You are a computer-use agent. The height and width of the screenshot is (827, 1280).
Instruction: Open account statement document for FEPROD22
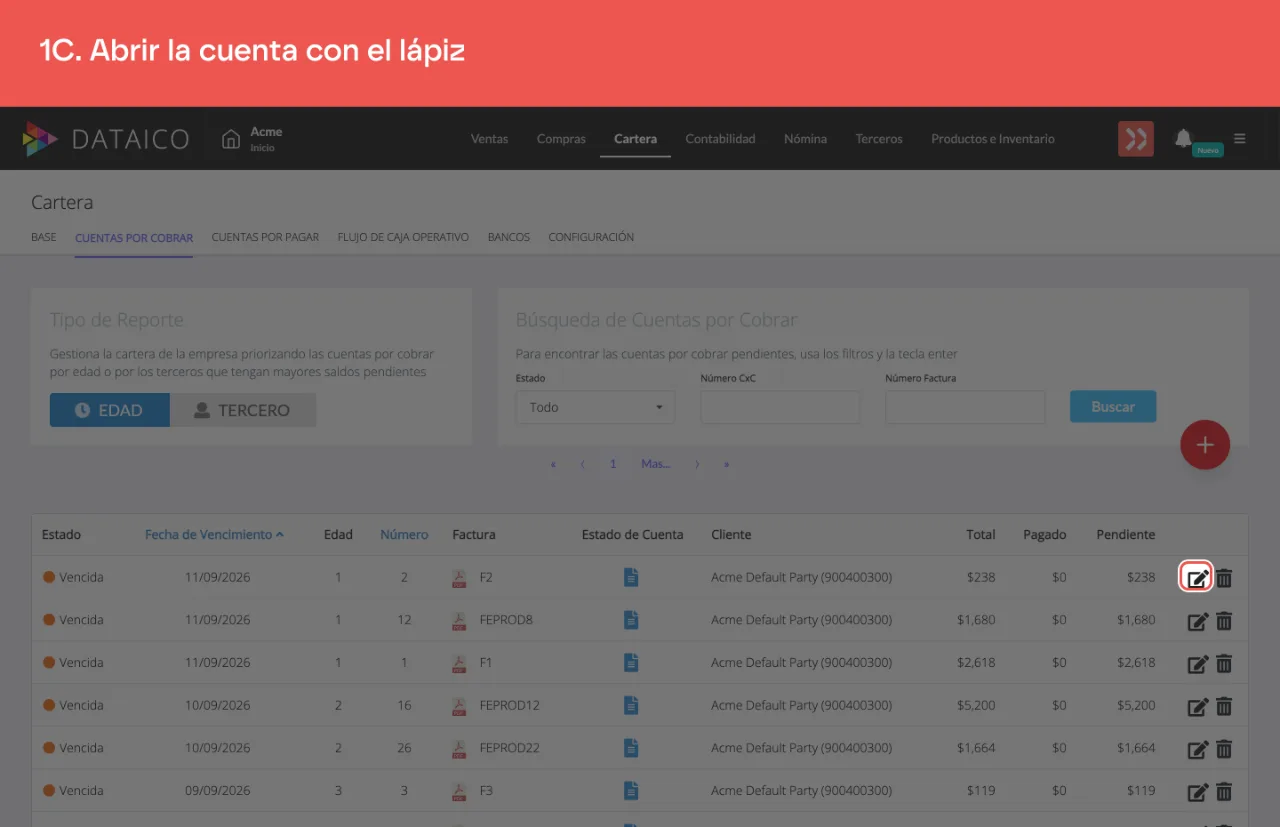[x=631, y=748]
